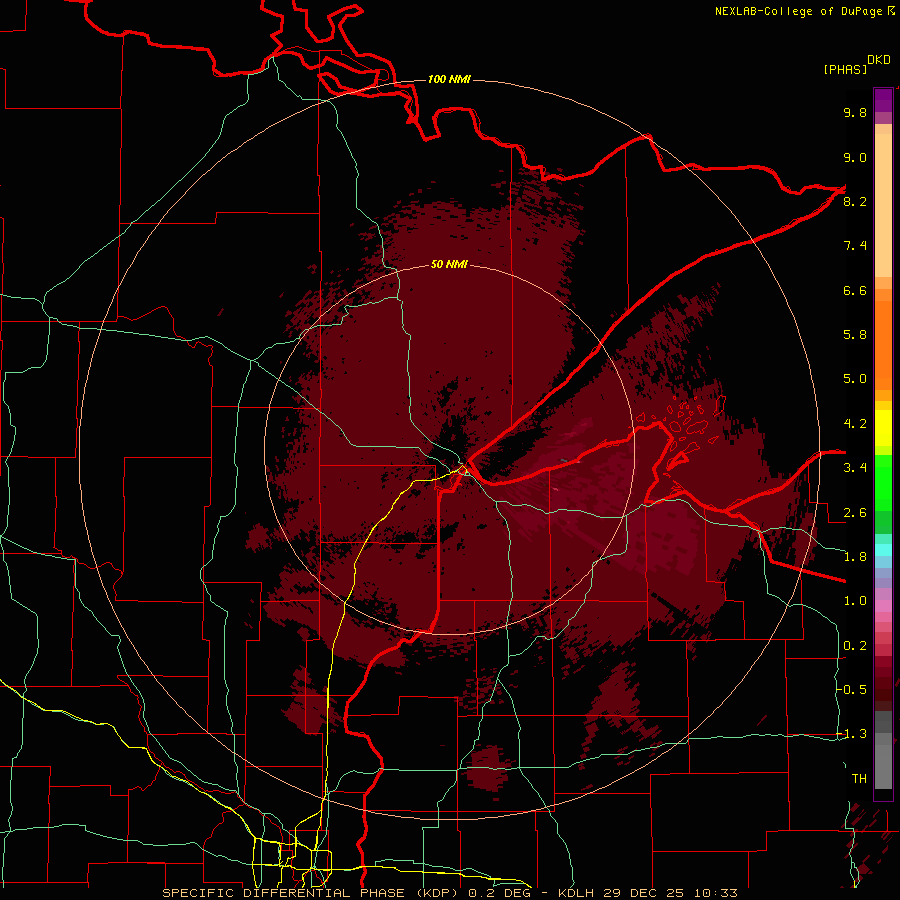Click the 5.0 scale value
The image size is (900, 900).
click(x=855, y=379)
